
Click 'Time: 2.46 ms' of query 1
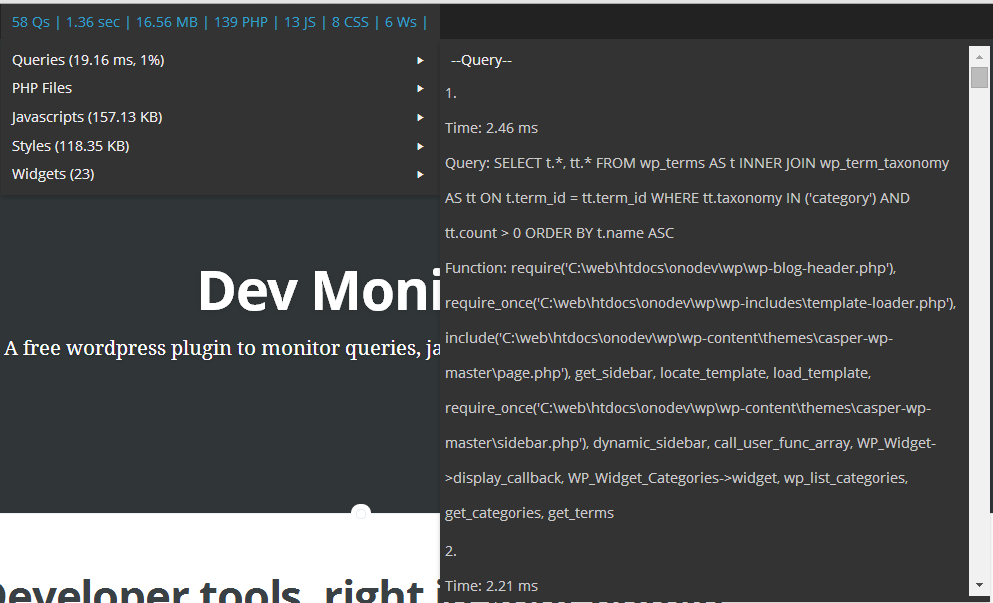coord(491,128)
